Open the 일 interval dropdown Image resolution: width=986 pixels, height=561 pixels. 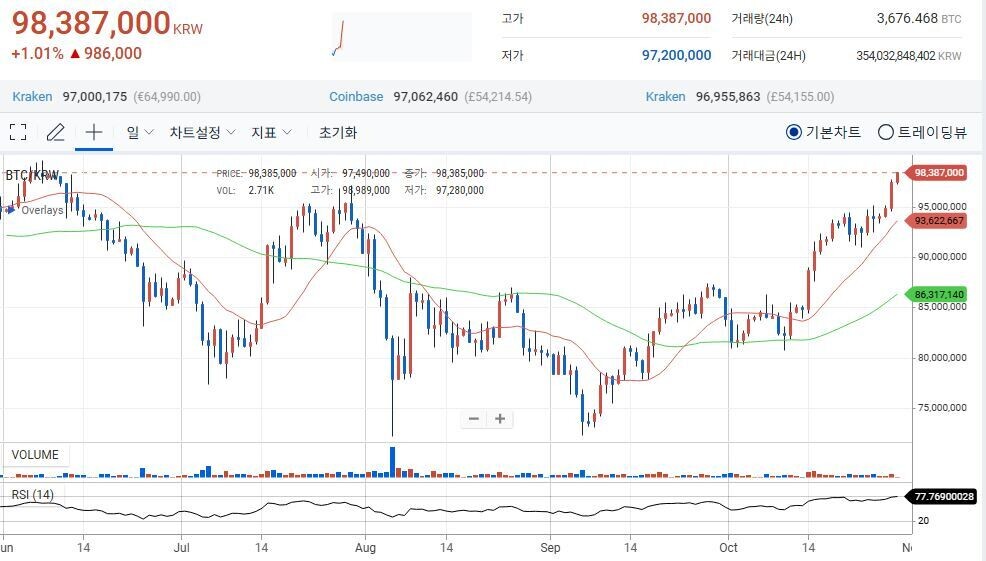click(x=138, y=132)
